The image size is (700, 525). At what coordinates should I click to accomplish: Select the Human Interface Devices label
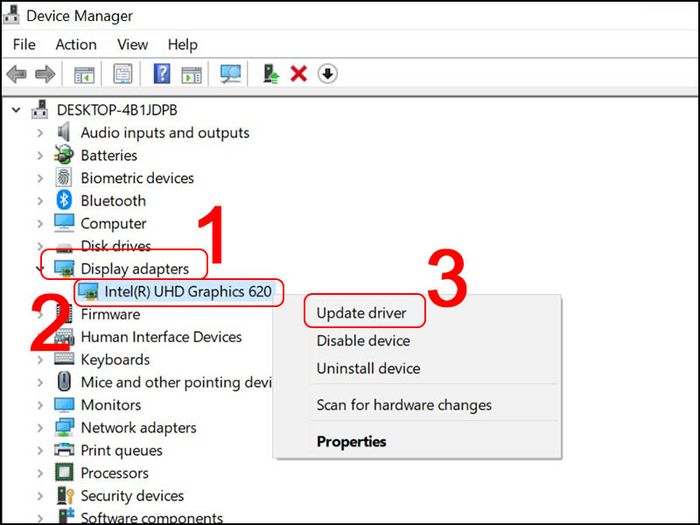click(x=161, y=337)
